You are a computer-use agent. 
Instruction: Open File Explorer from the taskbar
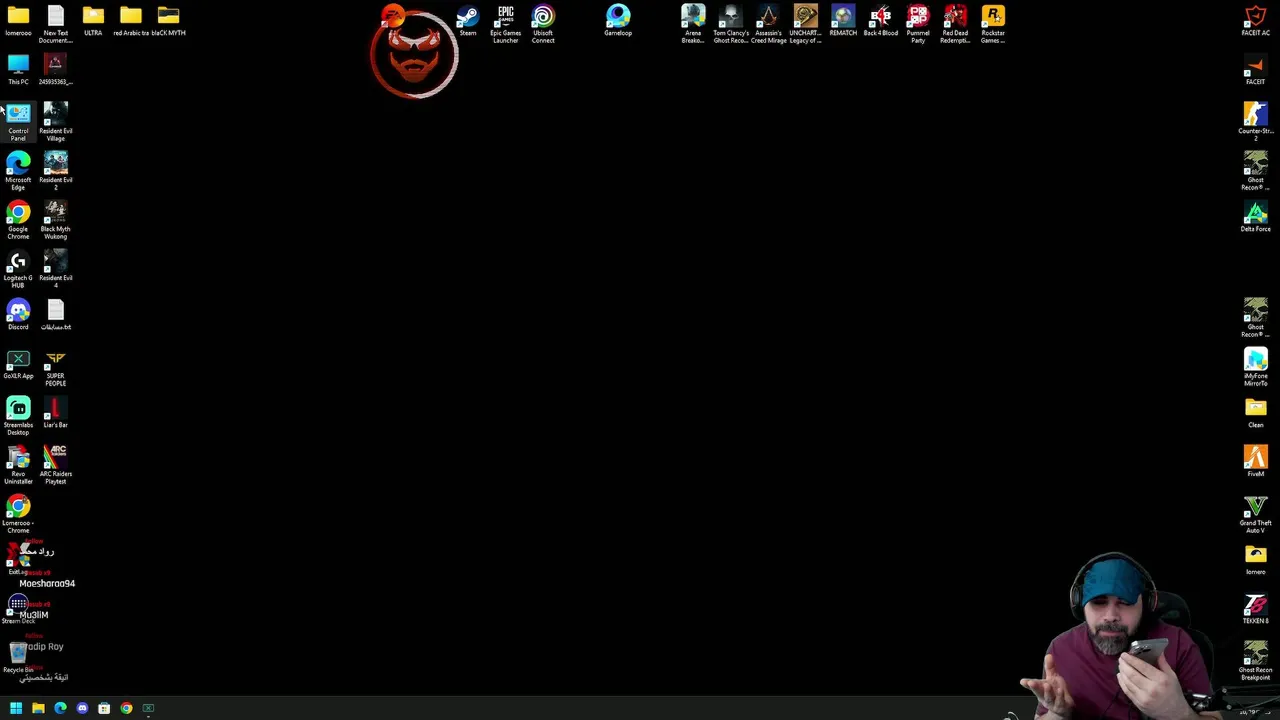coord(38,708)
